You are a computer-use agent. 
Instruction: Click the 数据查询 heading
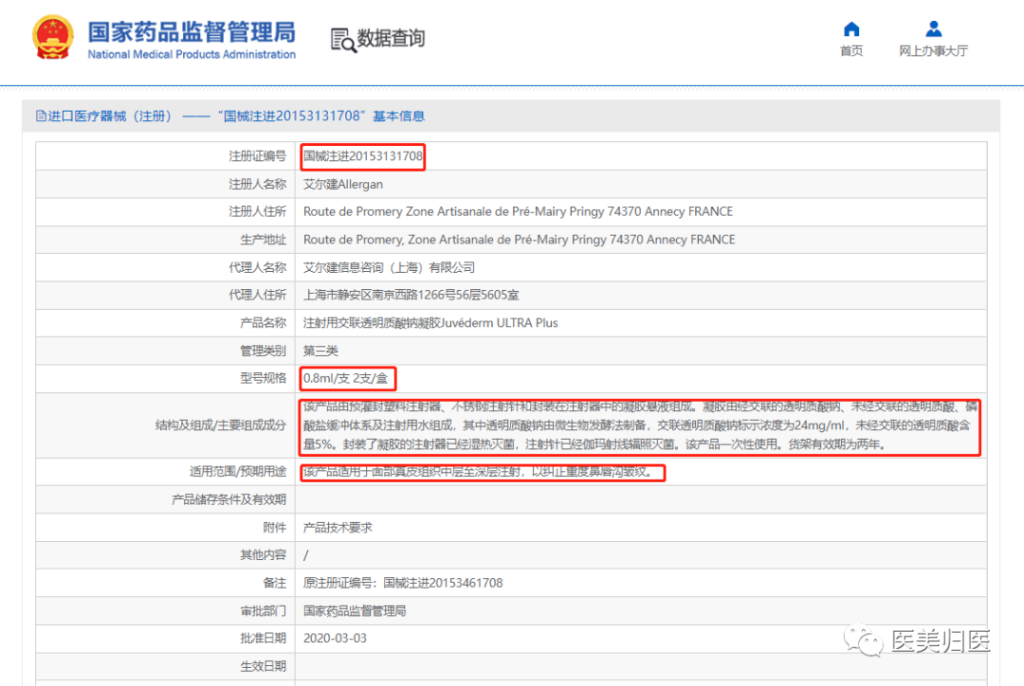pos(391,39)
